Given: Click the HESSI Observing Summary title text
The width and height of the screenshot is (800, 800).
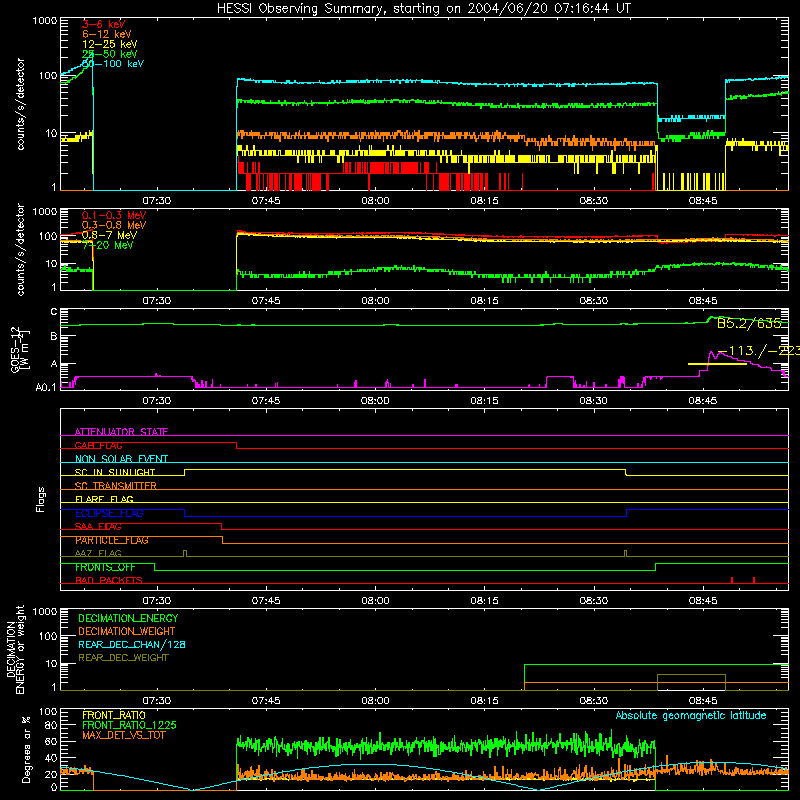Looking at the screenshot, I should (423, 9).
